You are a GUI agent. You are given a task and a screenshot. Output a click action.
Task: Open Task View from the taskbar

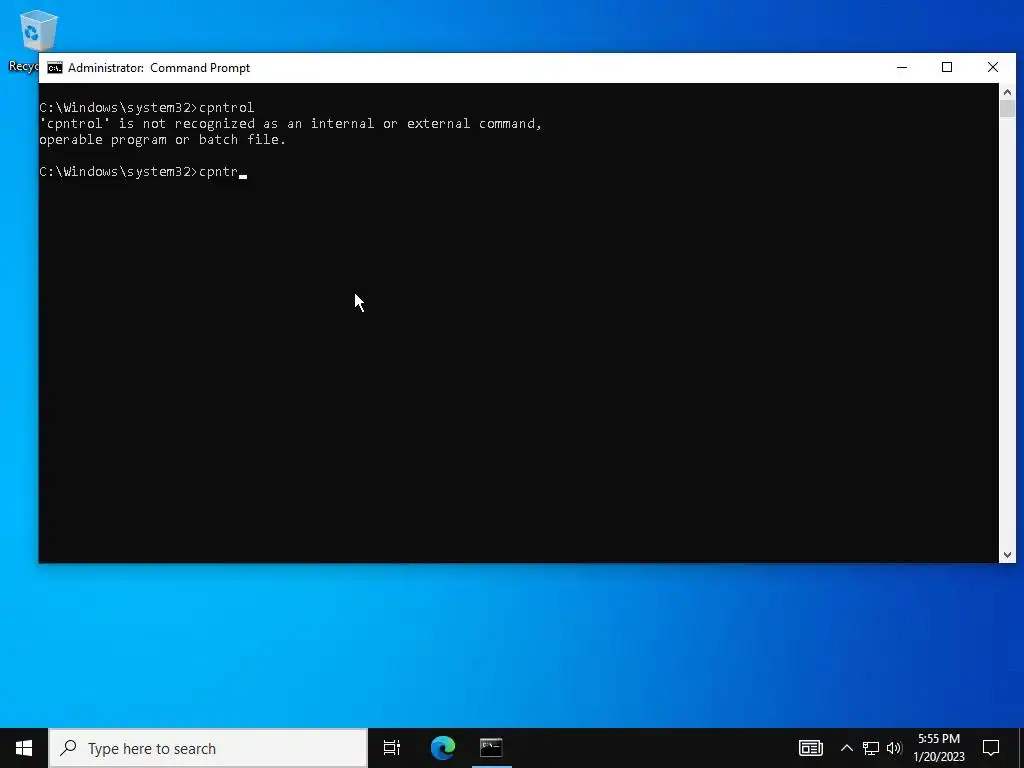392,748
